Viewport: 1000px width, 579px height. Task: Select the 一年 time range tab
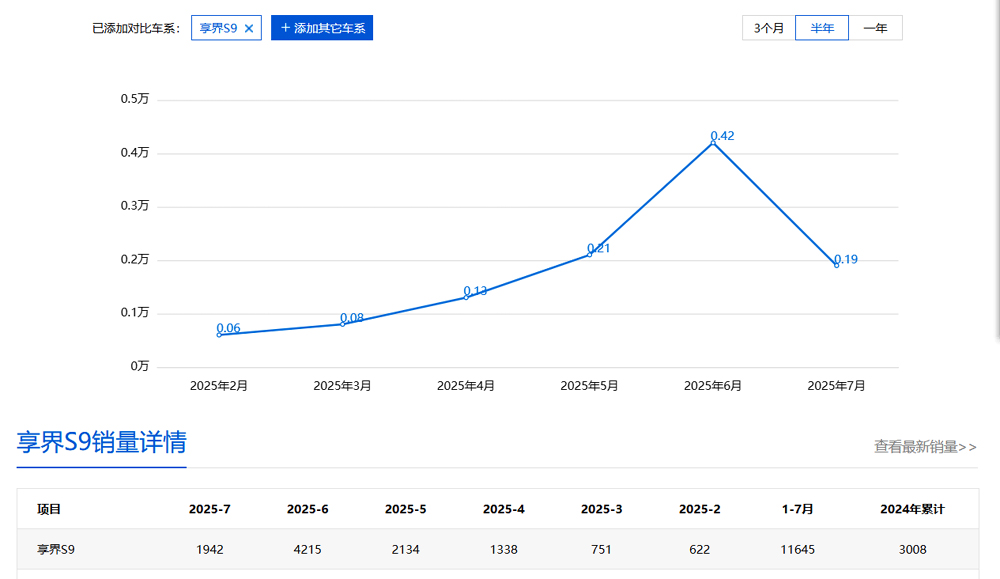[876, 28]
